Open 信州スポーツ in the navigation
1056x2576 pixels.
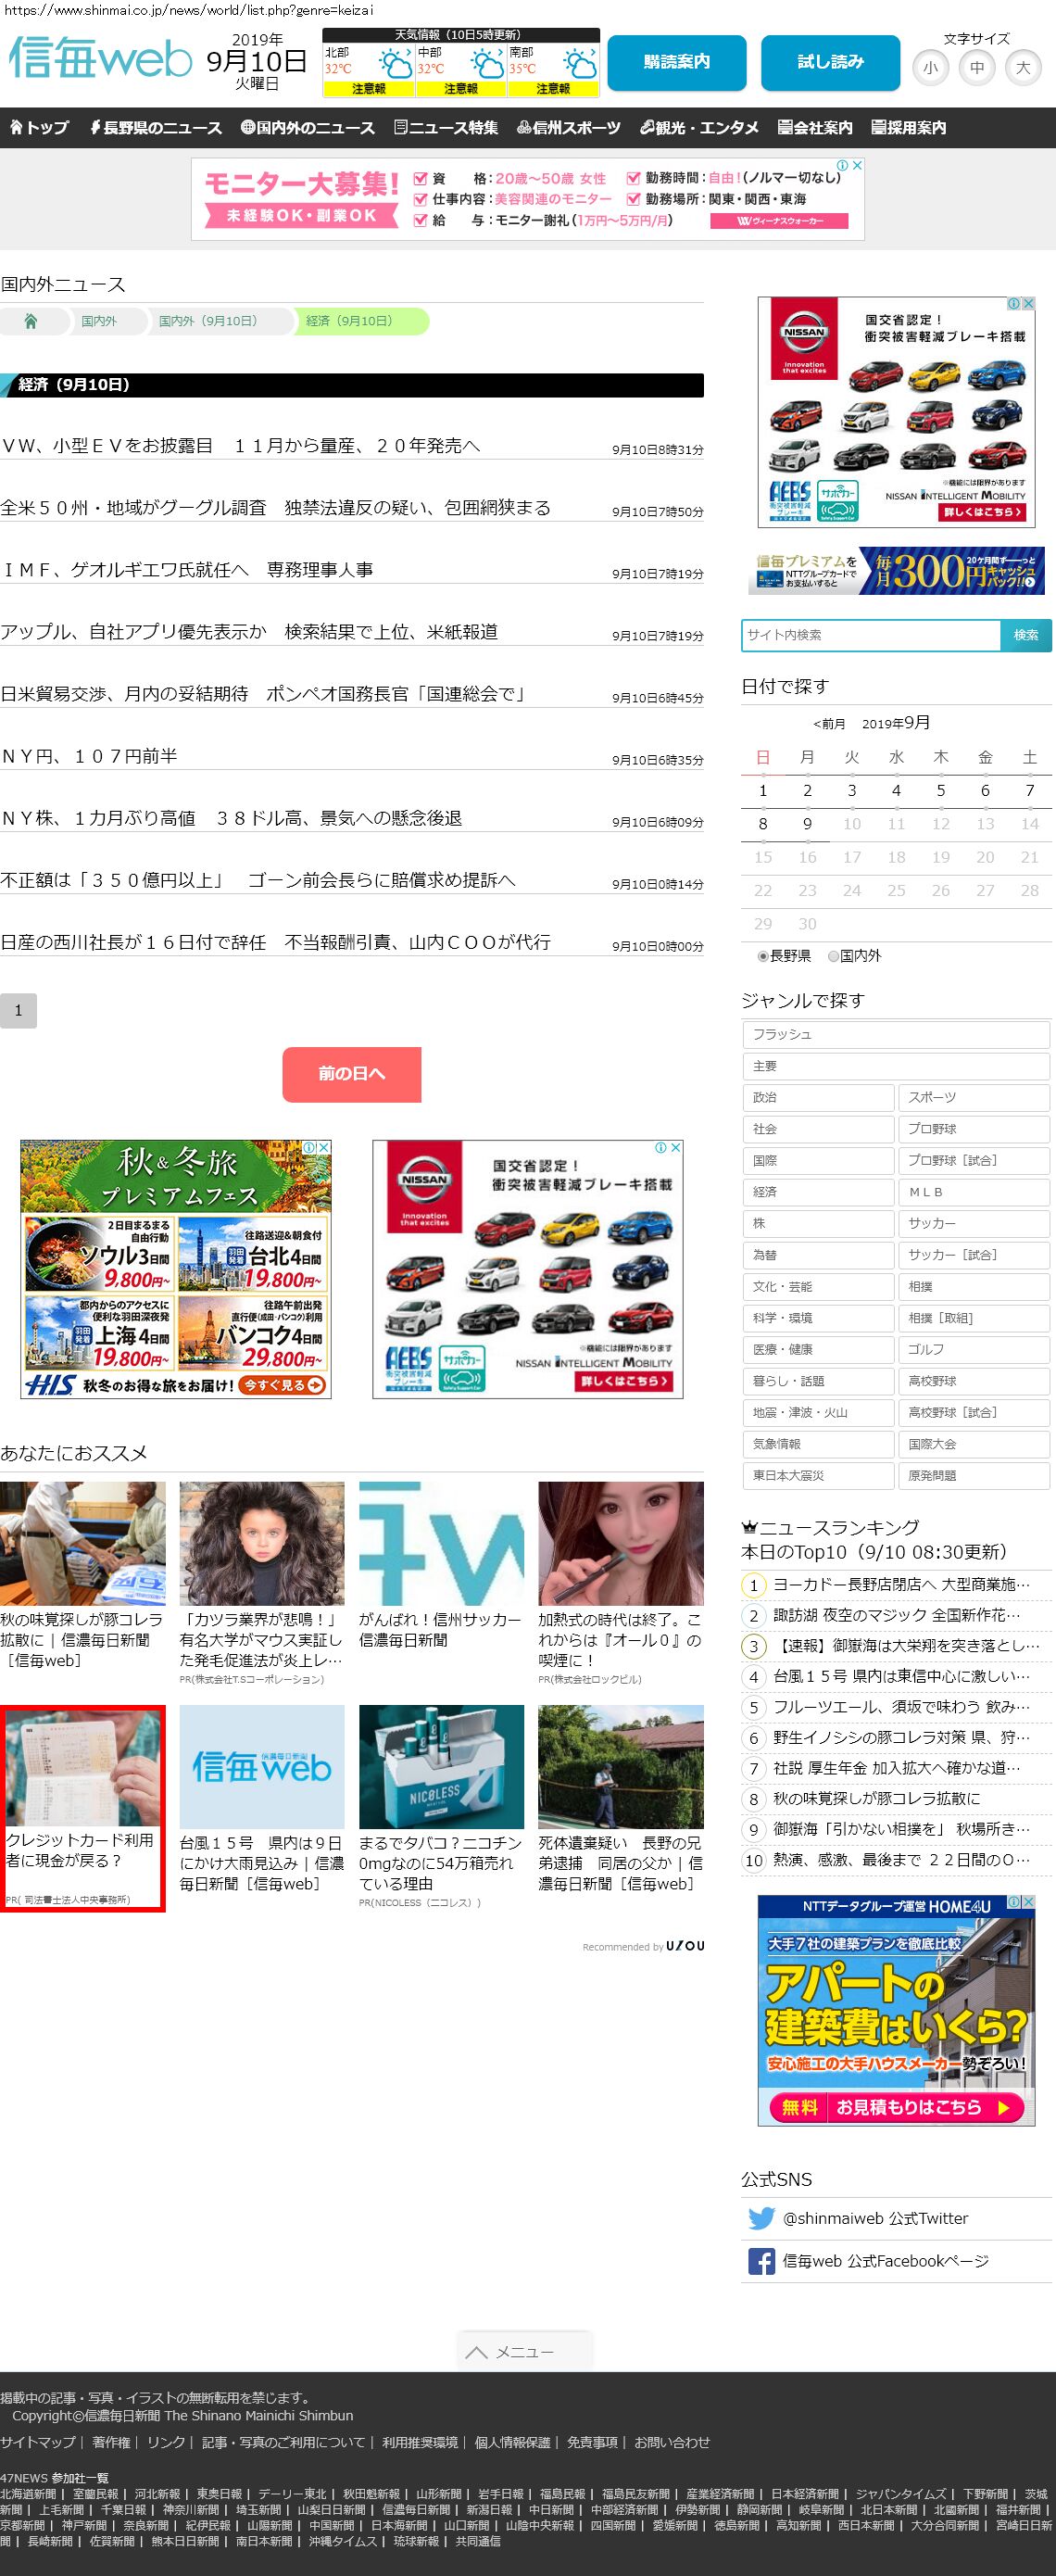(569, 127)
